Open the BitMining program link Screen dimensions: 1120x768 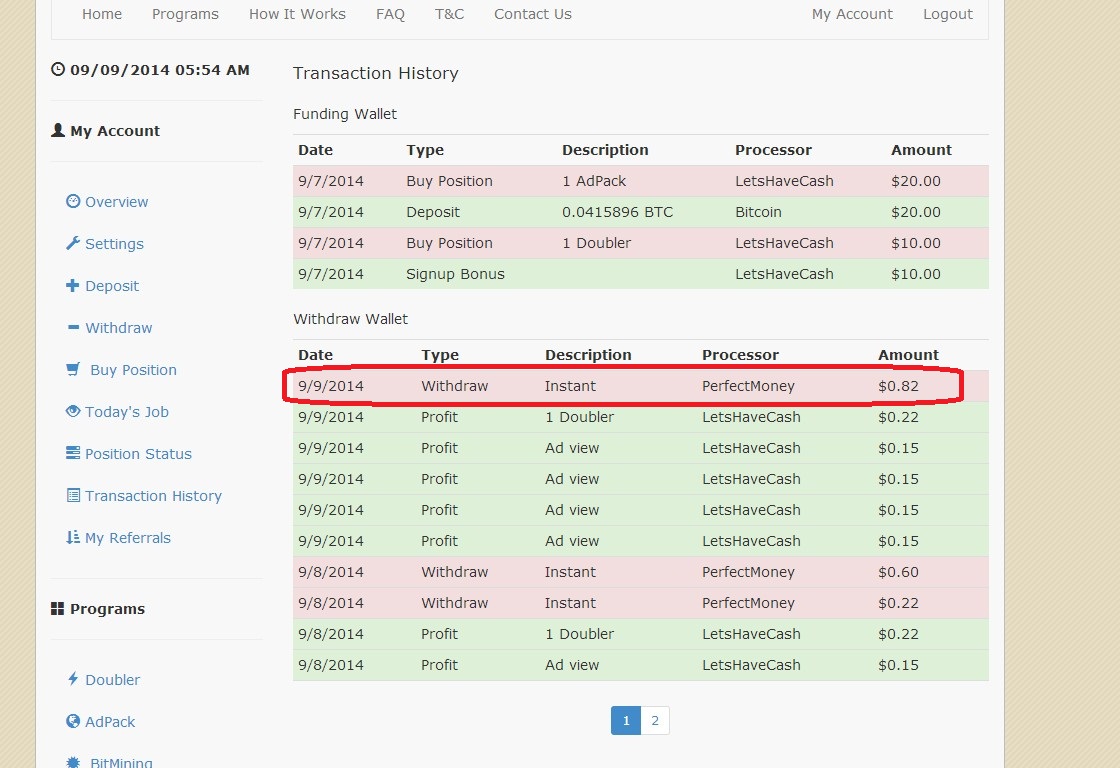[x=121, y=762]
